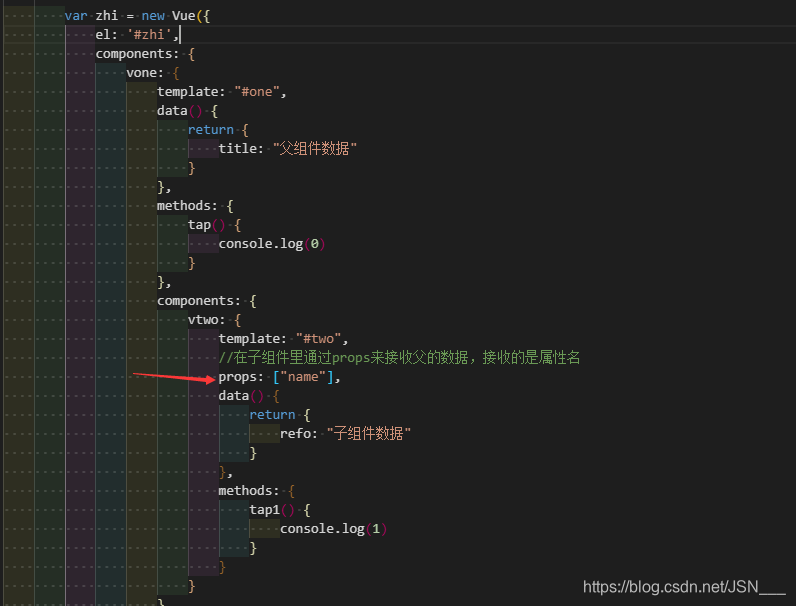
Task: Click the Vue constructor name
Action: coord(183,16)
